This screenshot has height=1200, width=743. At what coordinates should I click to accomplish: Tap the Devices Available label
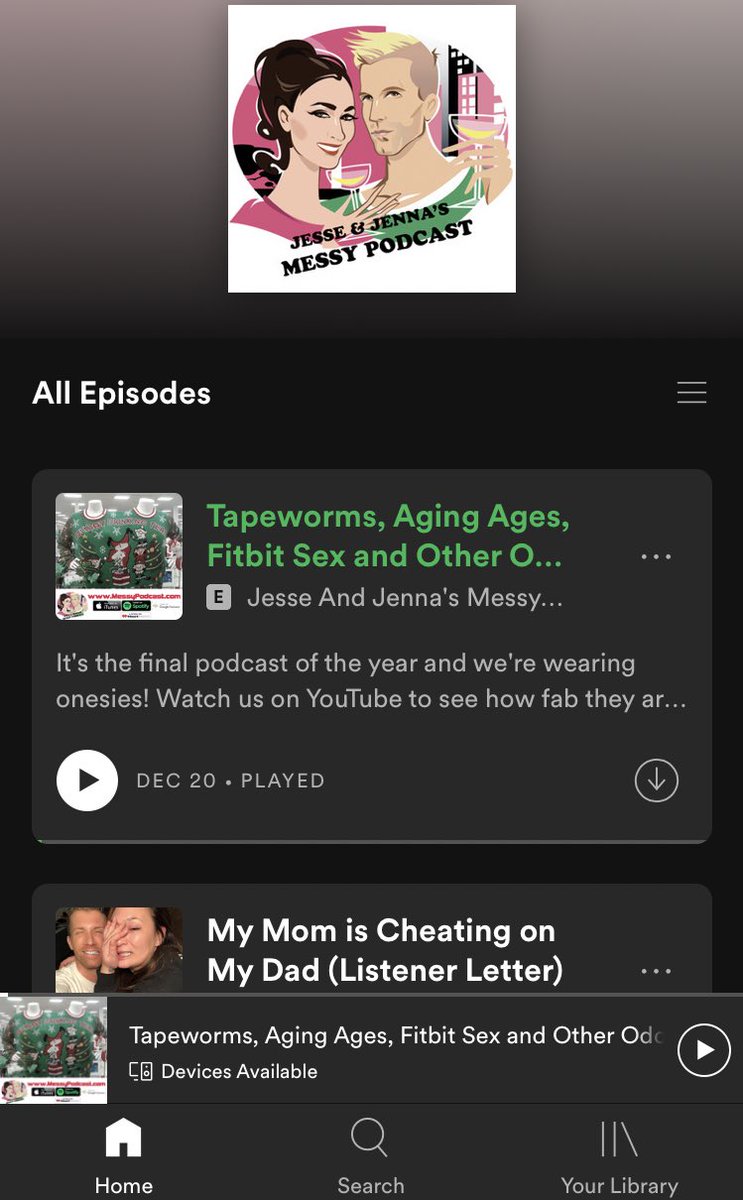click(239, 1071)
